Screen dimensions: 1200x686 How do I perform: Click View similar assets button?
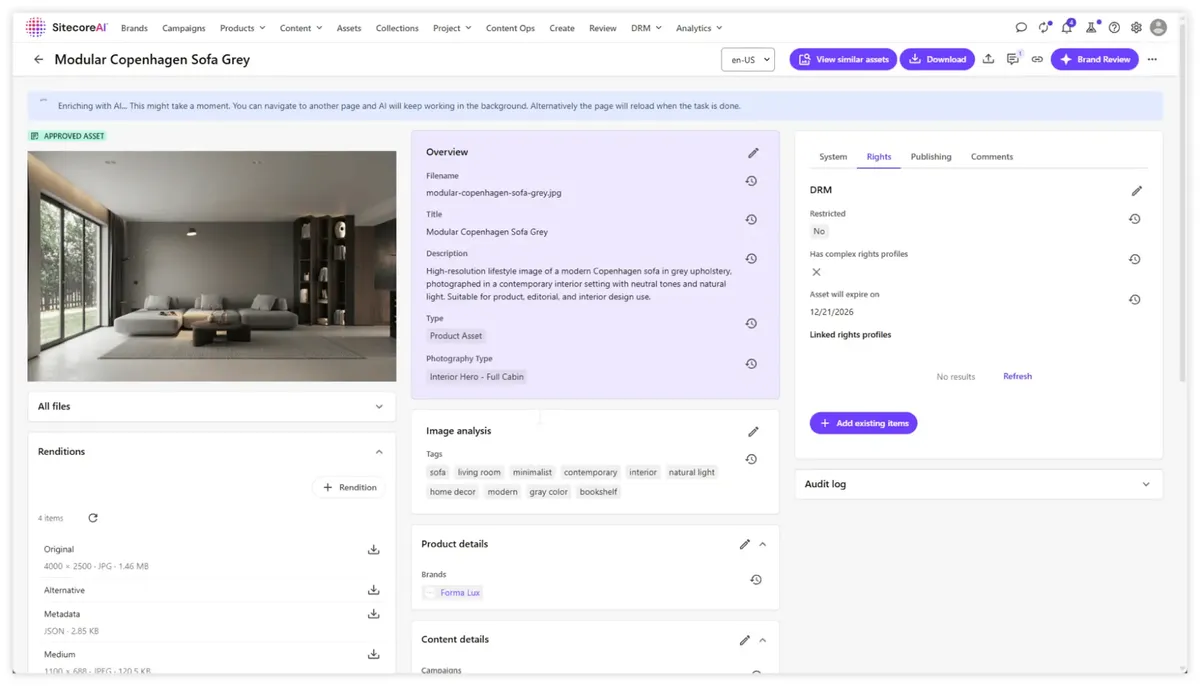pos(843,60)
